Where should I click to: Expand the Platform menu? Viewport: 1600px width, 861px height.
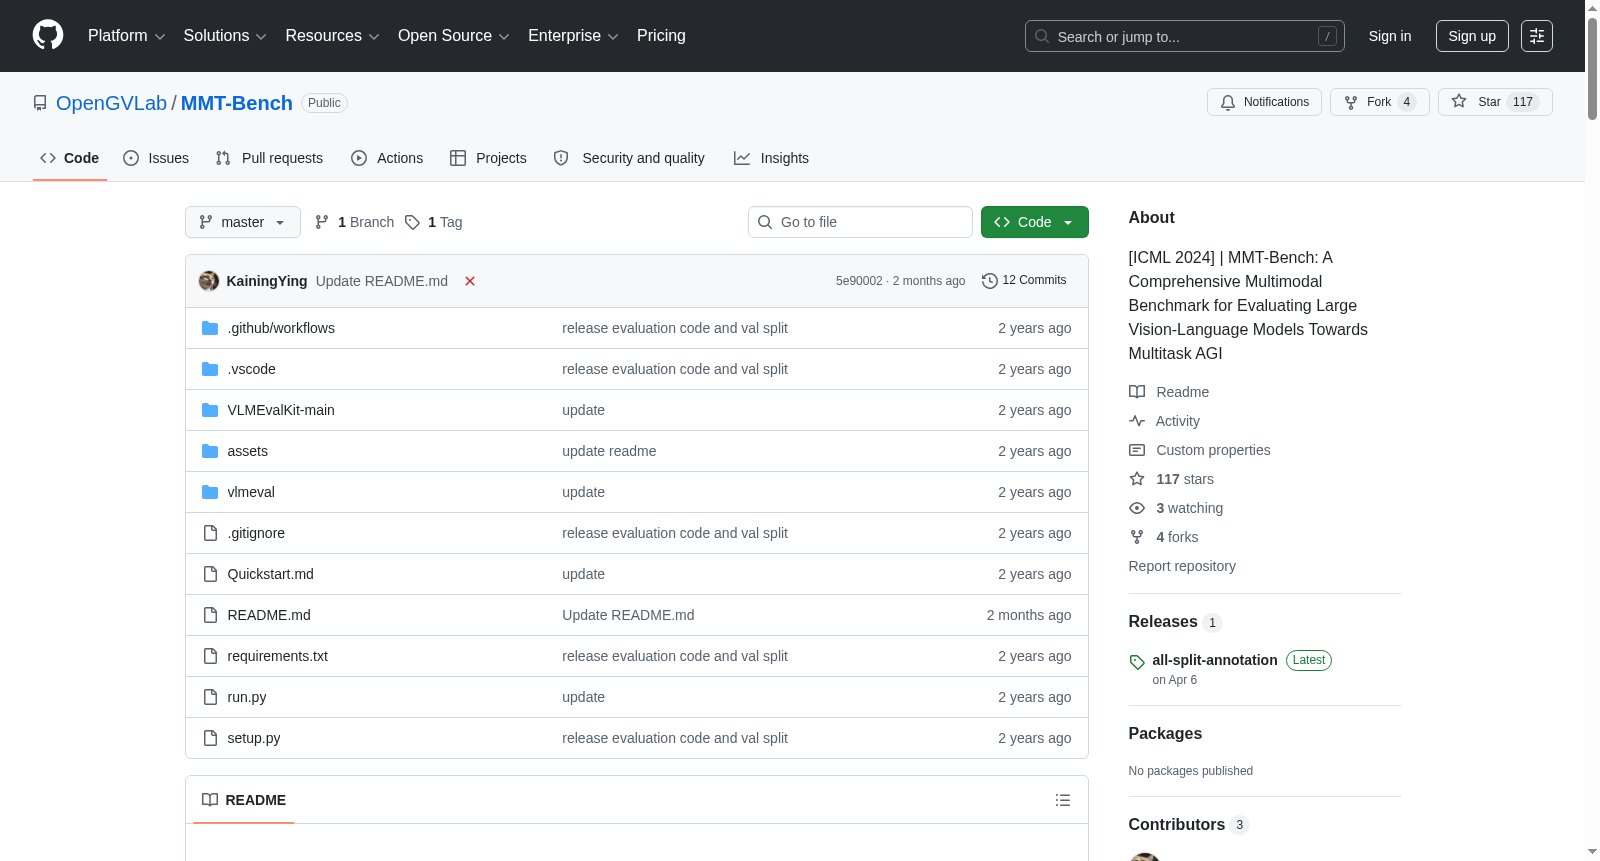pos(127,36)
